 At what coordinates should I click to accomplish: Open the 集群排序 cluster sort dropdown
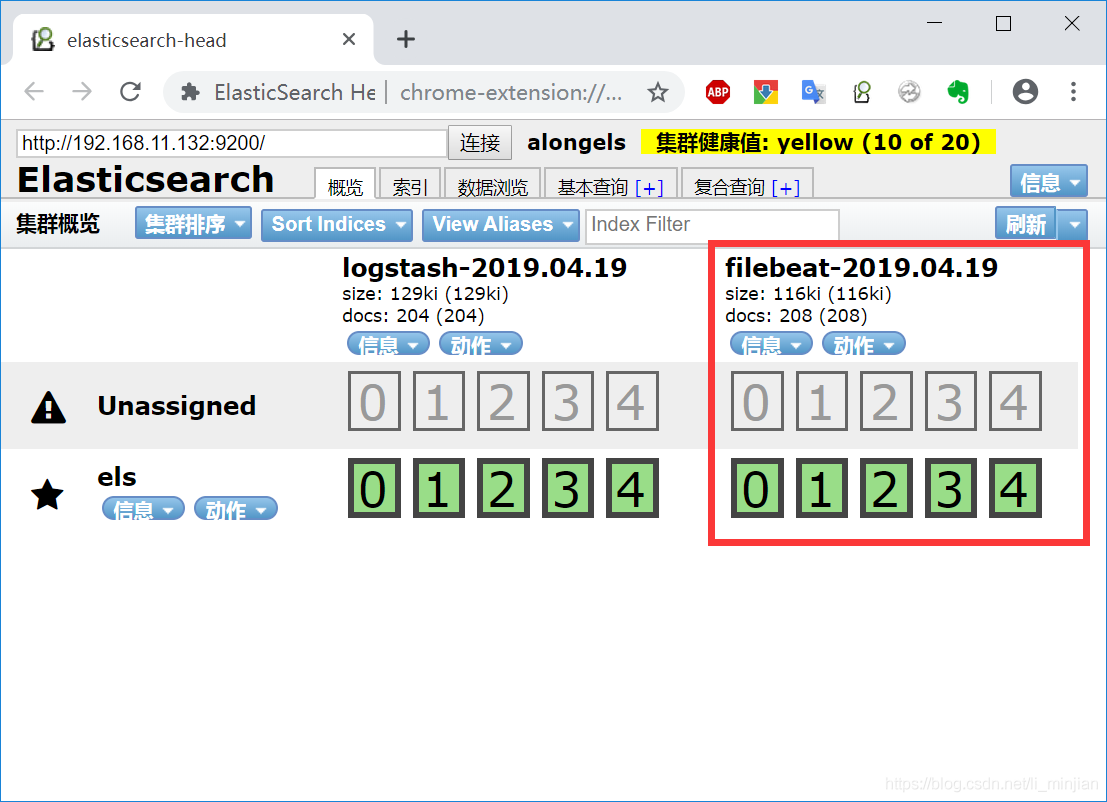click(x=193, y=224)
